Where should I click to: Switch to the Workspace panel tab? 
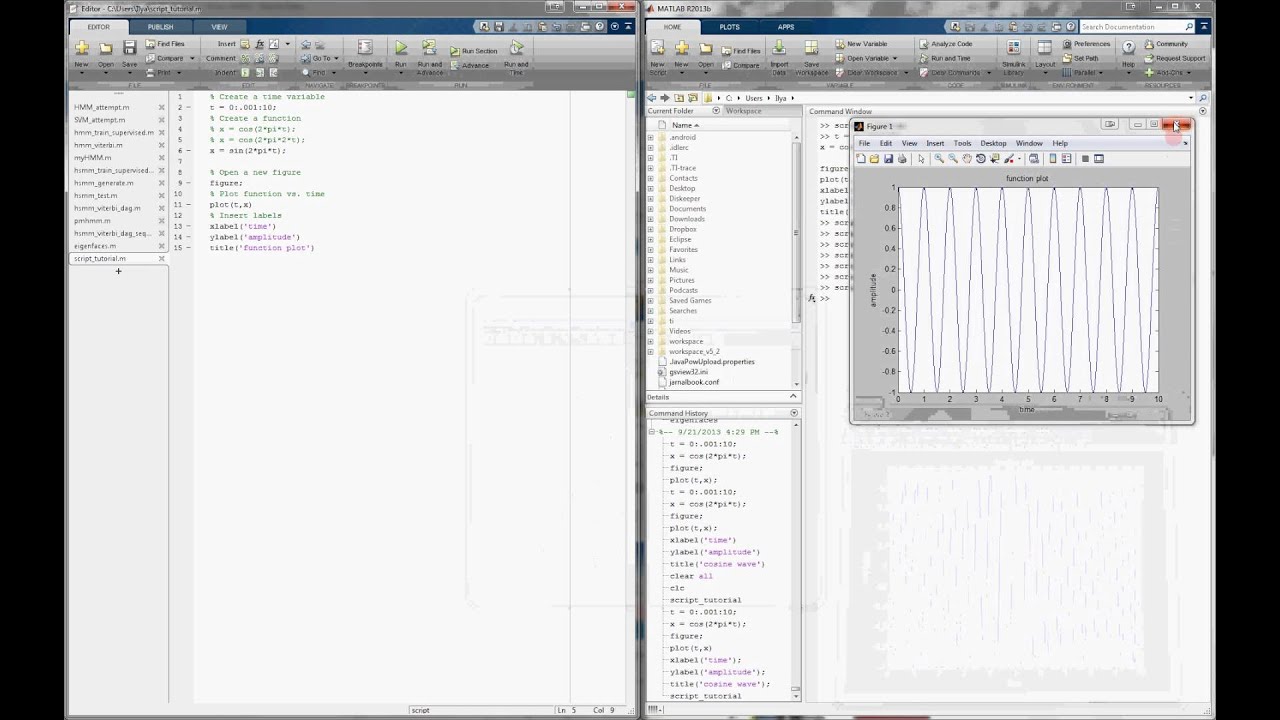click(743, 111)
